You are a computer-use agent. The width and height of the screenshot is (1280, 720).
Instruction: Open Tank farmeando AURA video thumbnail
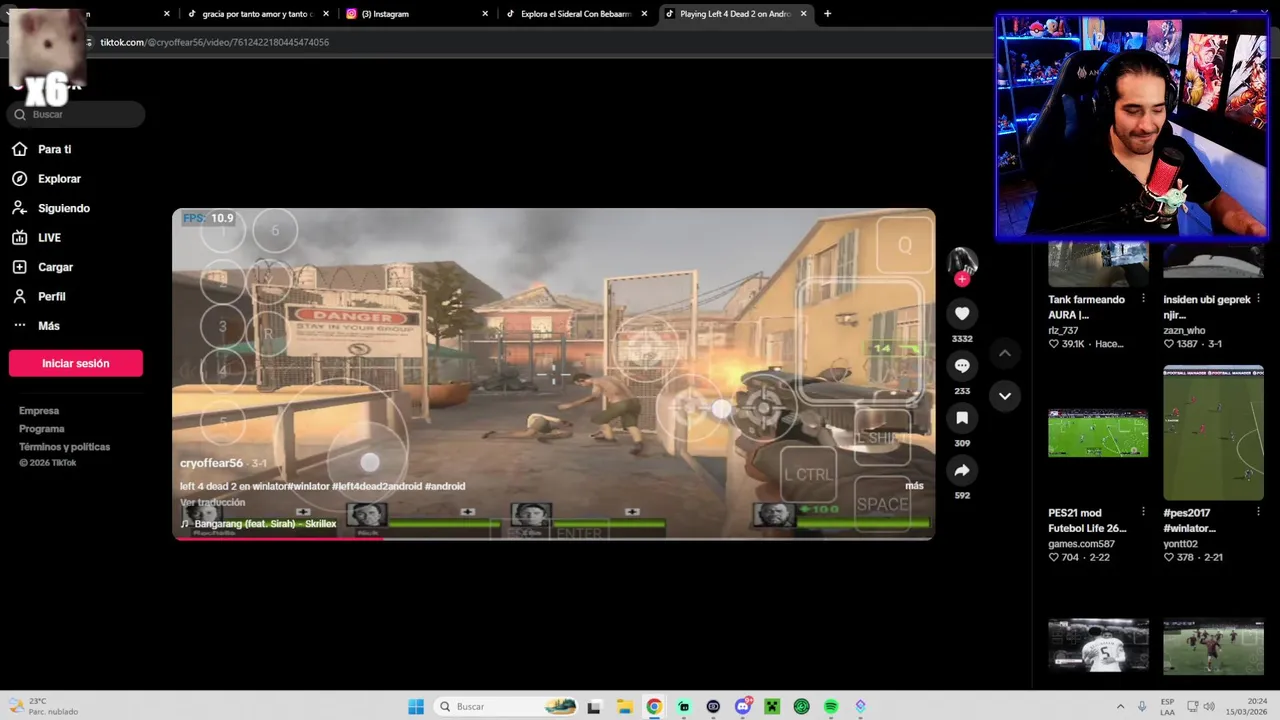[x=1098, y=264]
